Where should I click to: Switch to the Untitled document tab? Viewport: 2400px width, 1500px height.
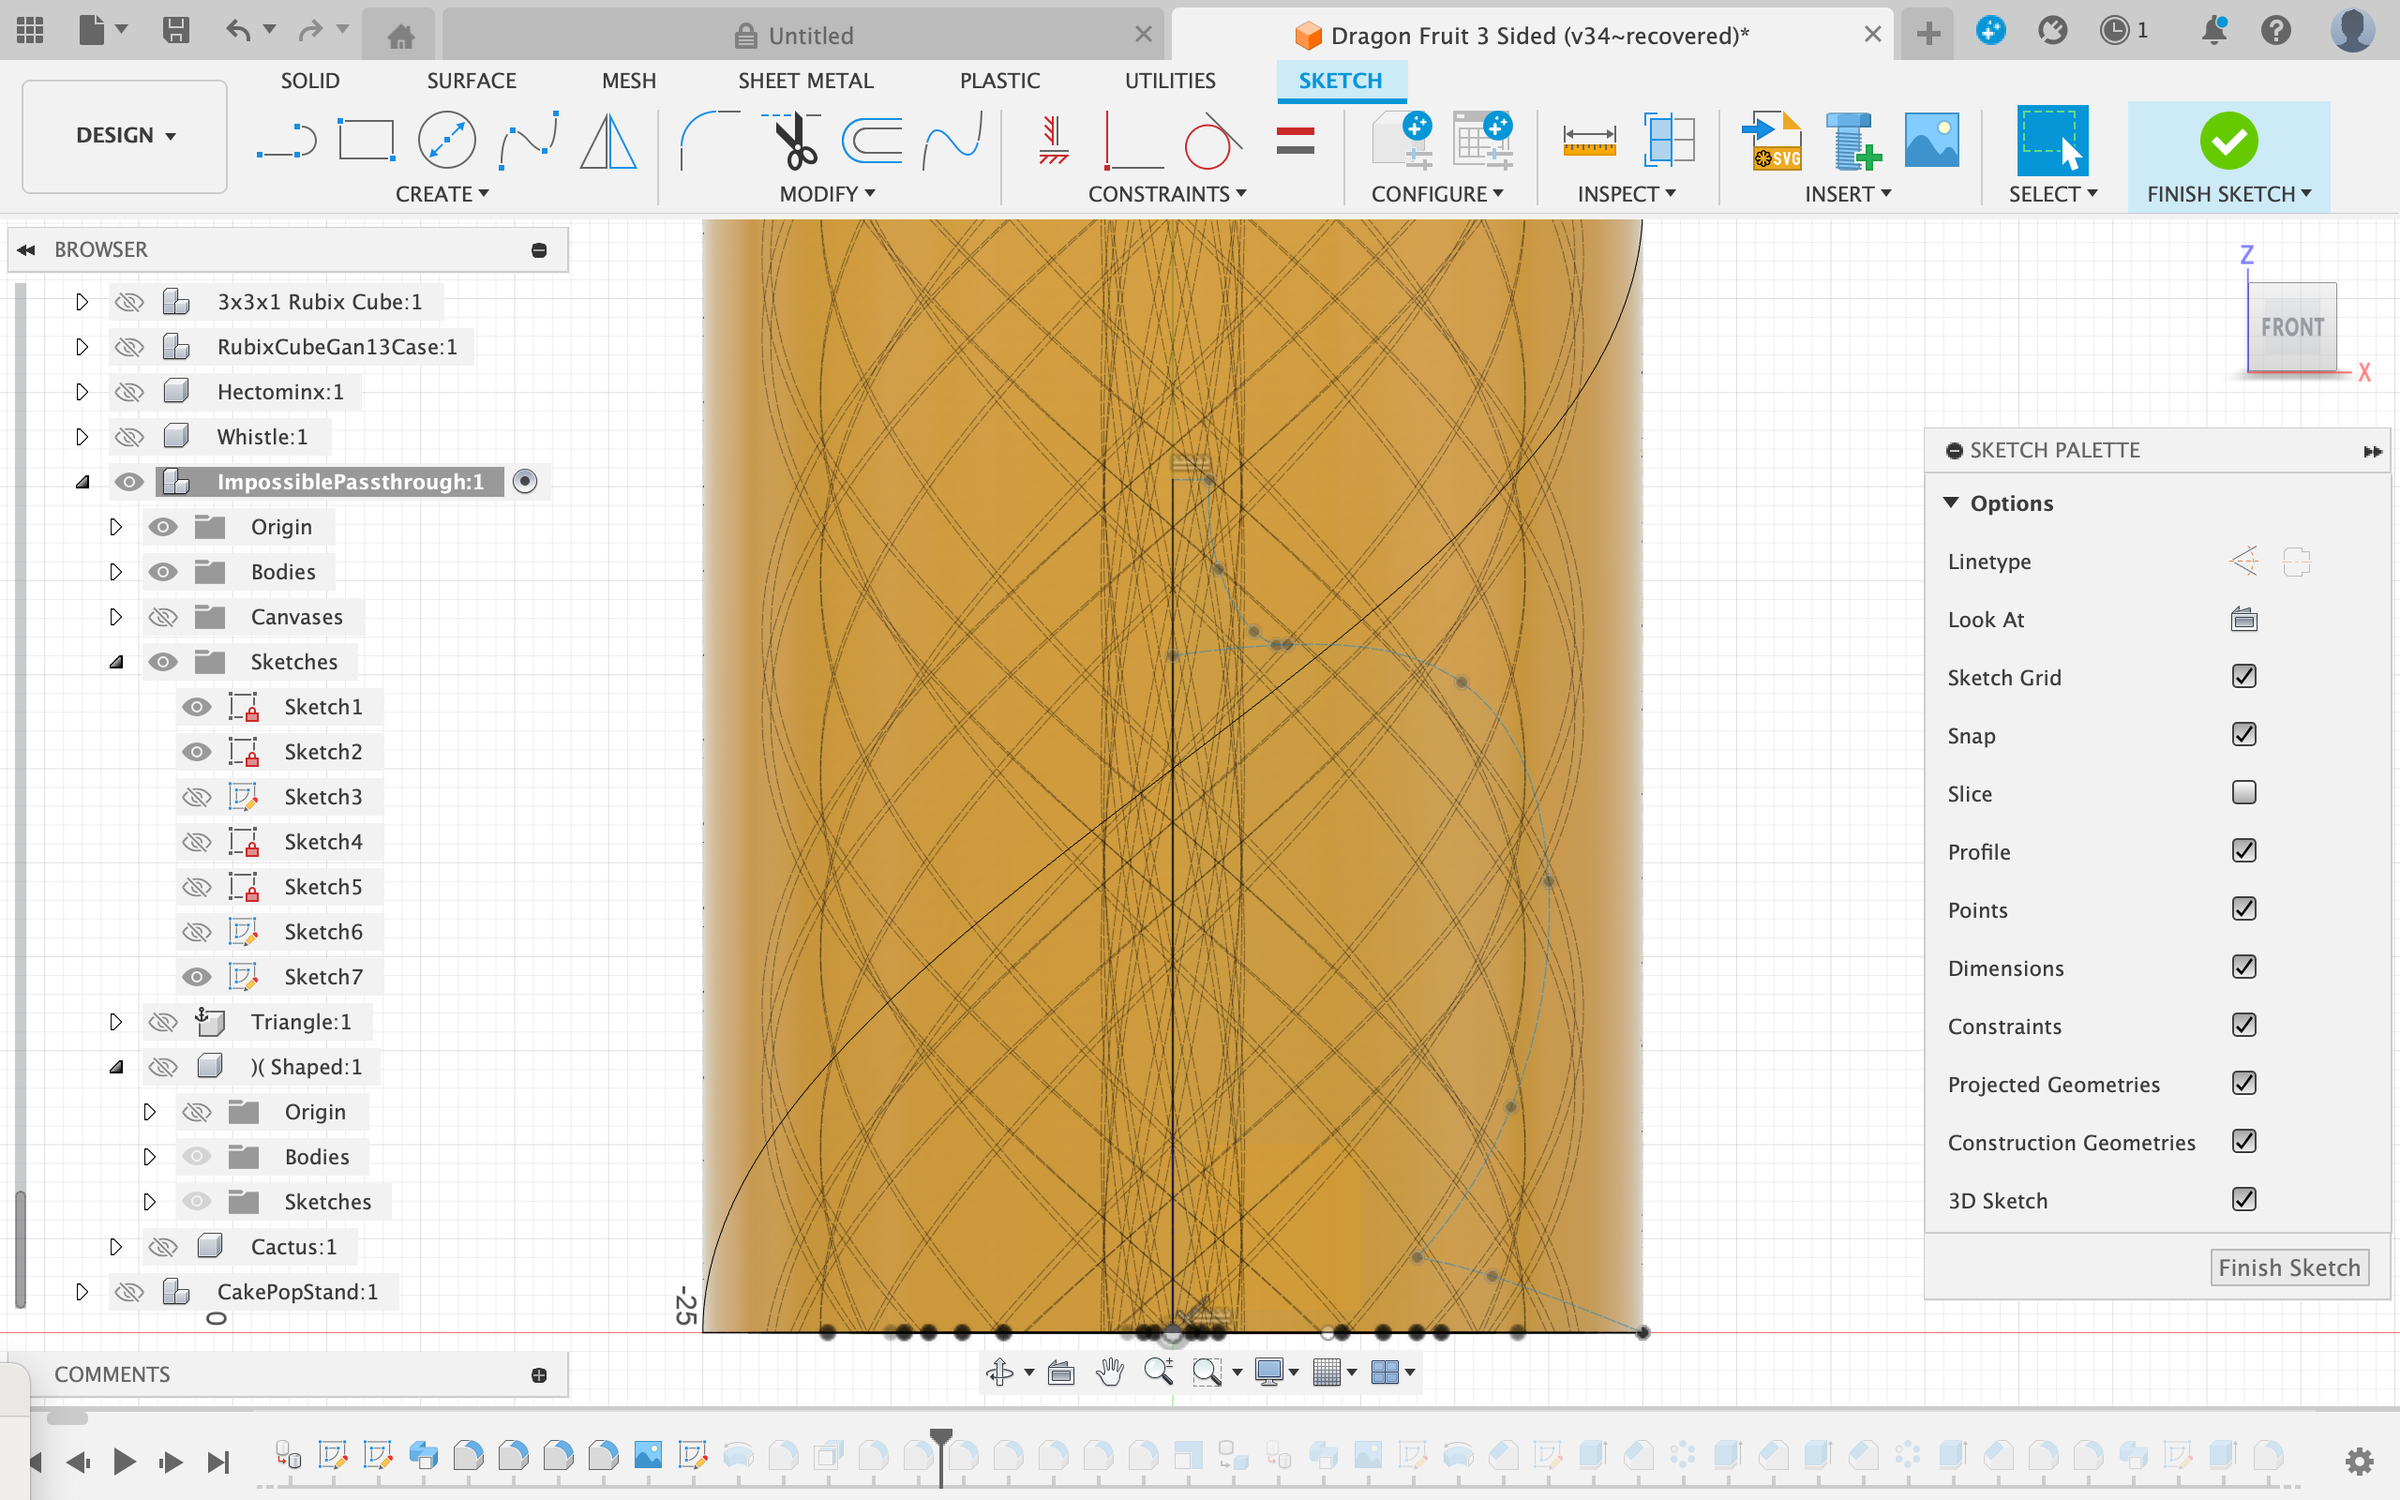pyautogui.click(x=808, y=36)
